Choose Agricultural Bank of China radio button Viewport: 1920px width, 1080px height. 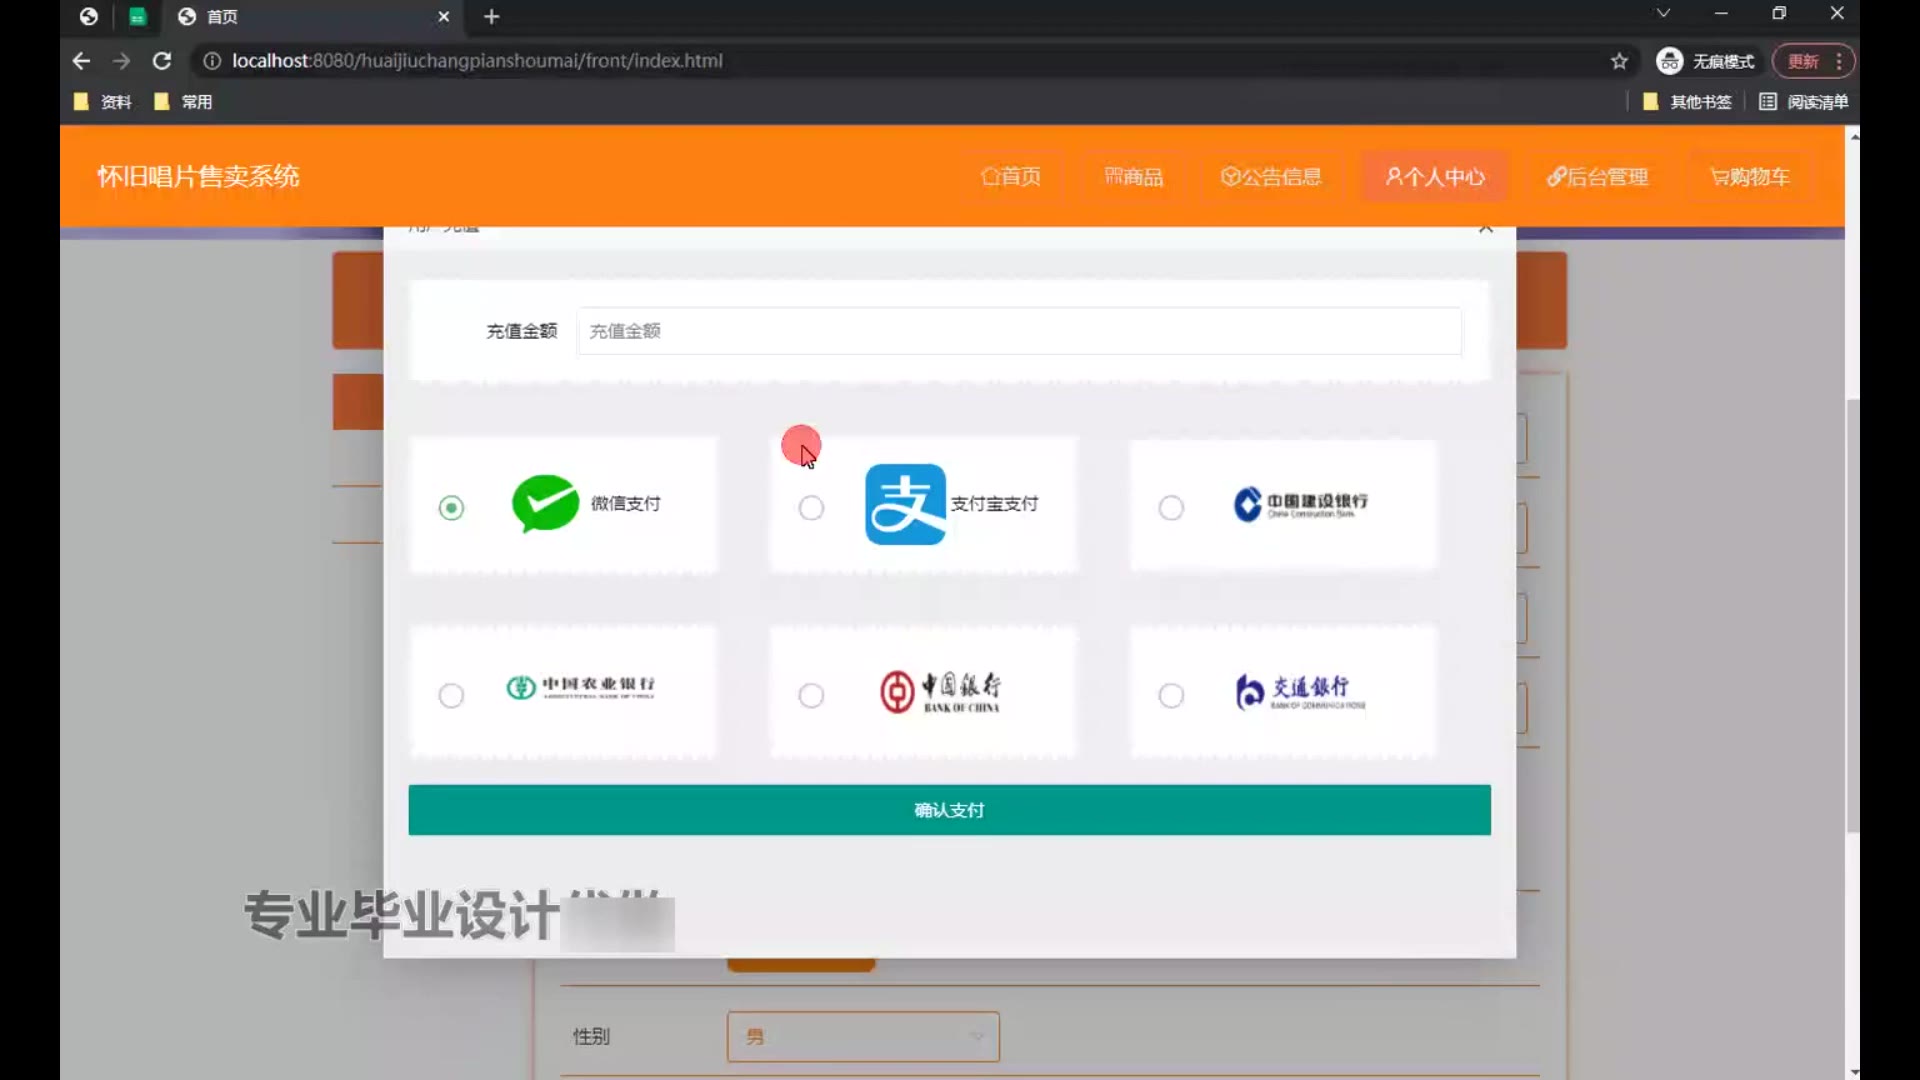pos(451,695)
